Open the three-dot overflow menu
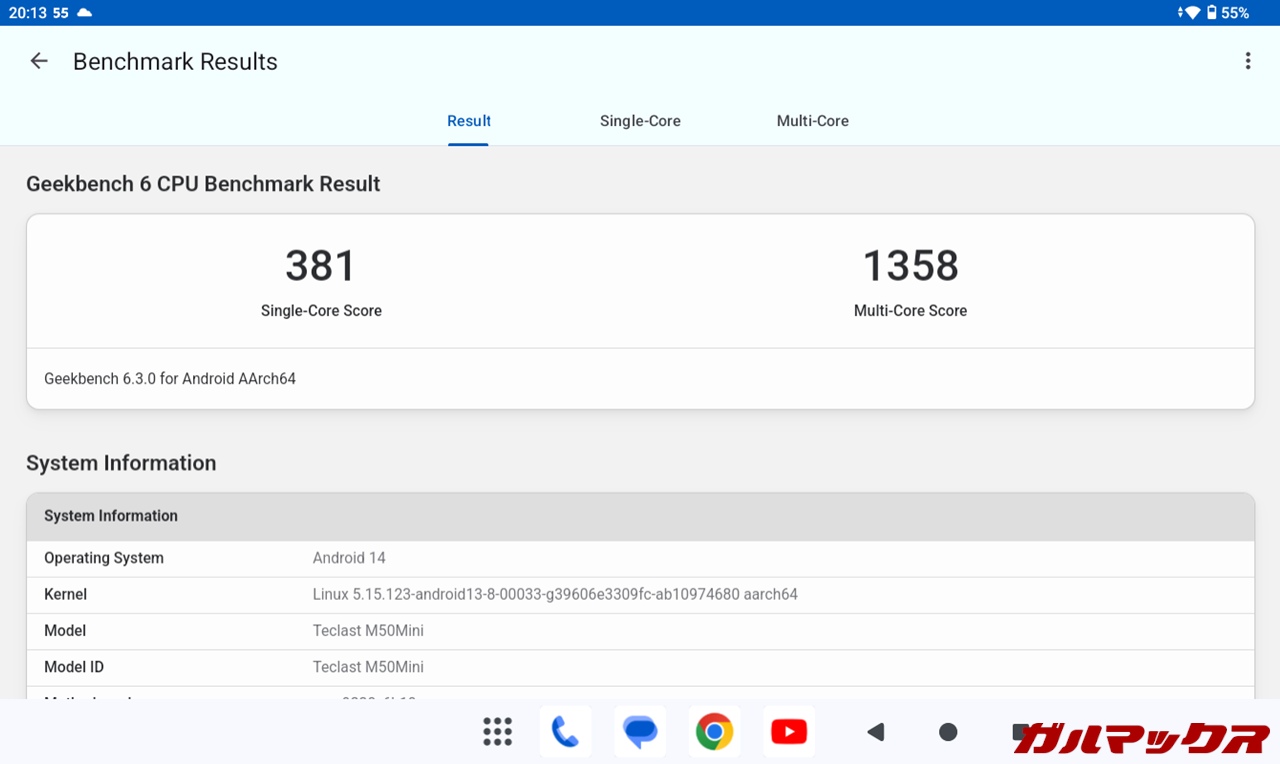Image resolution: width=1280 pixels, height=764 pixels. point(1247,61)
